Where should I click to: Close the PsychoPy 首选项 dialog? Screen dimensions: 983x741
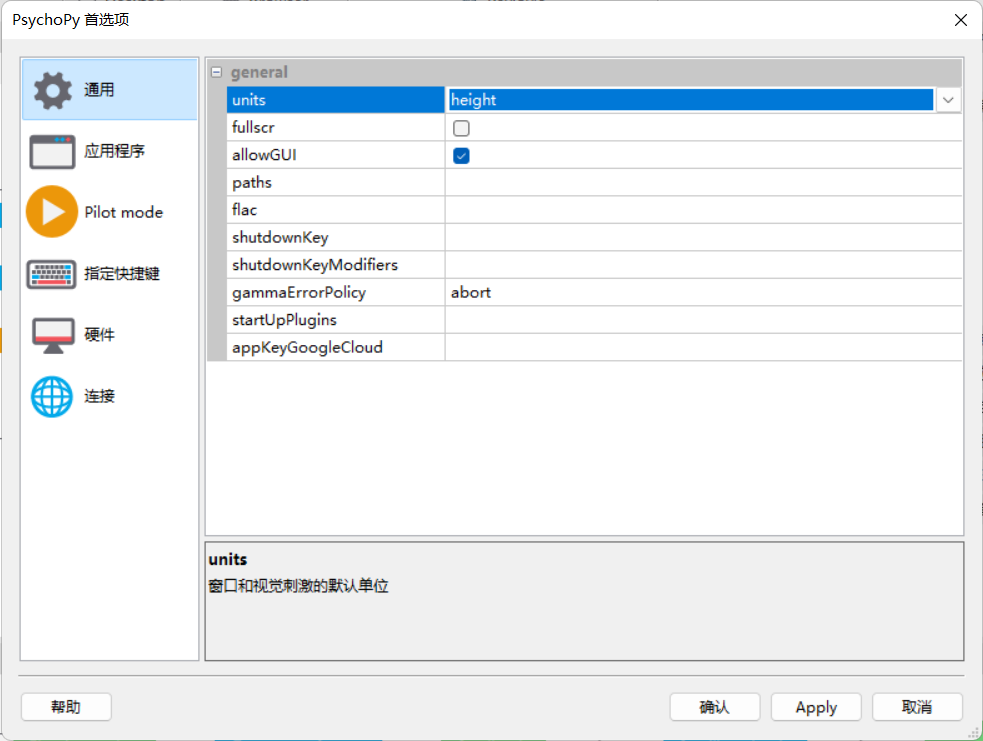pos(960,20)
